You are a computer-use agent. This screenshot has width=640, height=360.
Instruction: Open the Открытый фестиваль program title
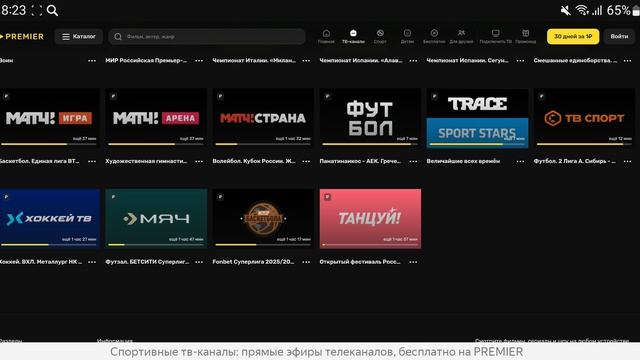click(x=360, y=262)
